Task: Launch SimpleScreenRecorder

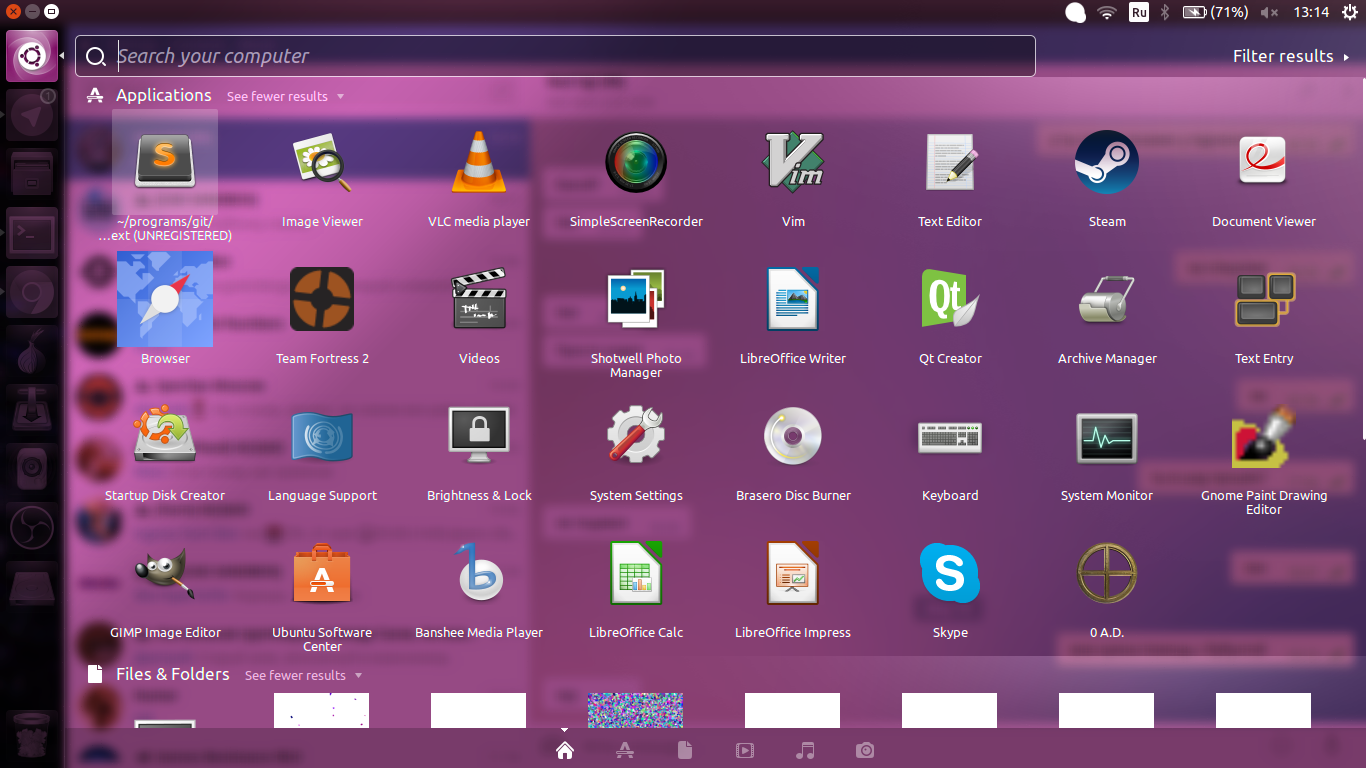Action: point(636,161)
